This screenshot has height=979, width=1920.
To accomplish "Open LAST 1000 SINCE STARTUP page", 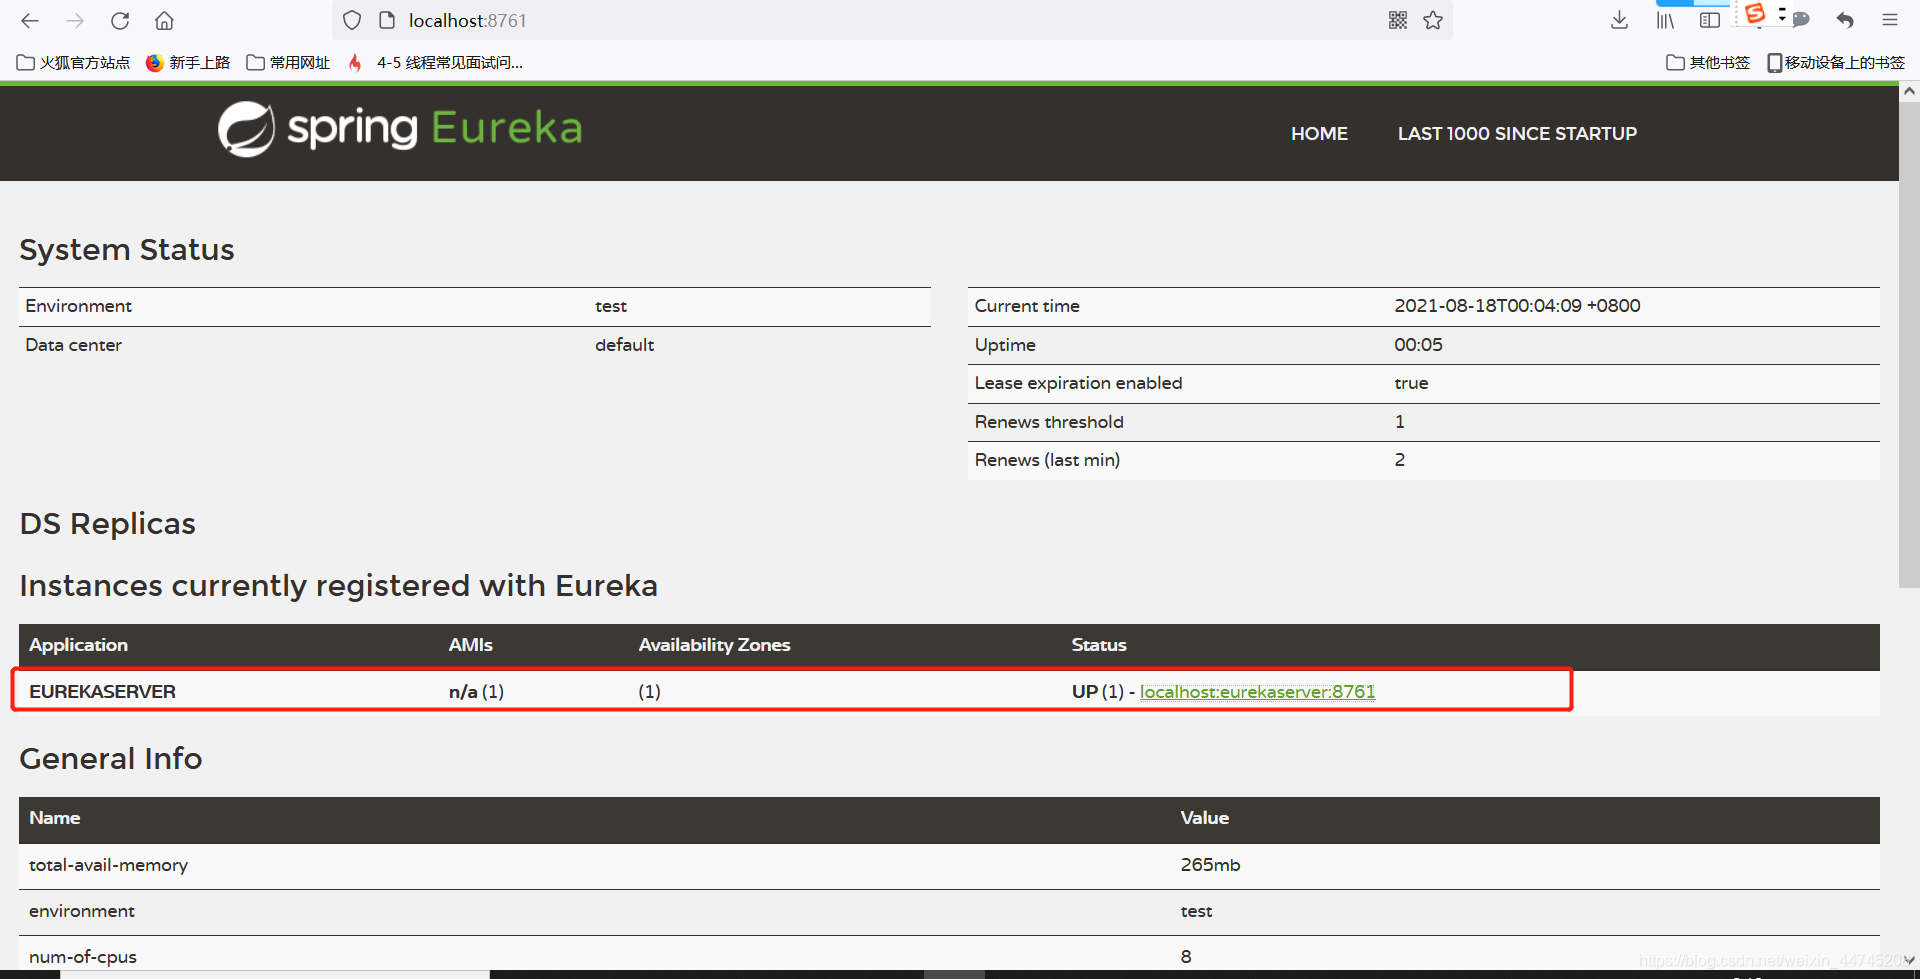I will pos(1517,133).
